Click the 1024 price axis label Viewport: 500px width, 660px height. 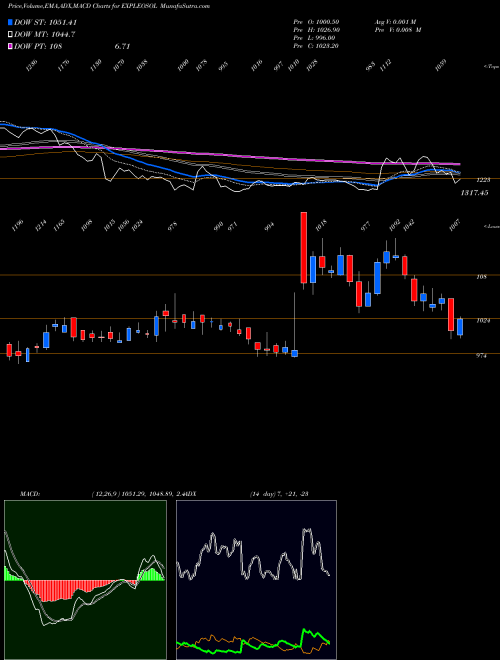(x=483, y=320)
